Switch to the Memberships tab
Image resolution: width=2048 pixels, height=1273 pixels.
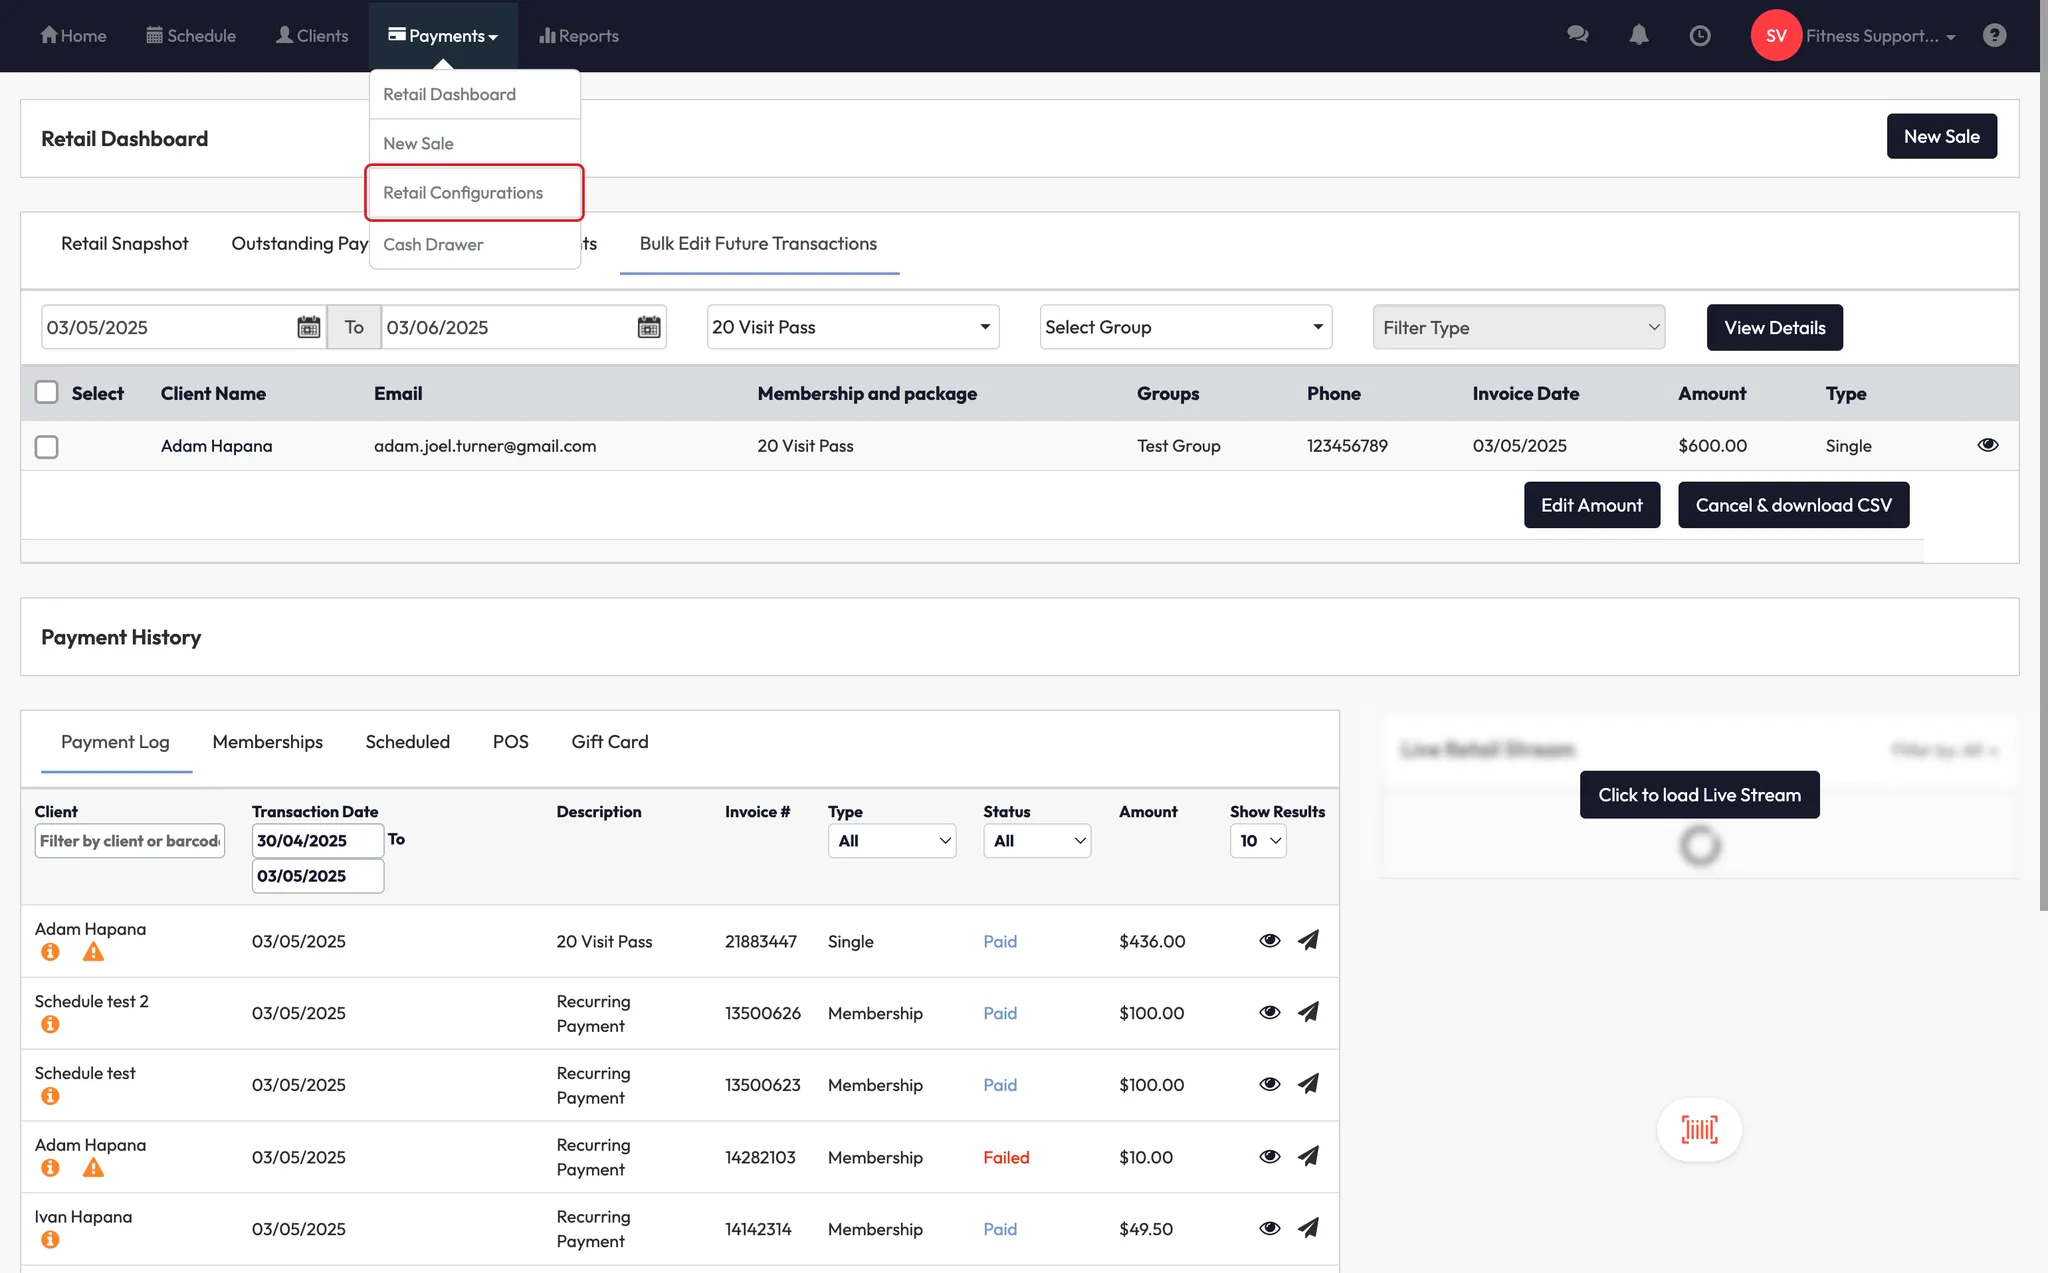(x=267, y=742)
